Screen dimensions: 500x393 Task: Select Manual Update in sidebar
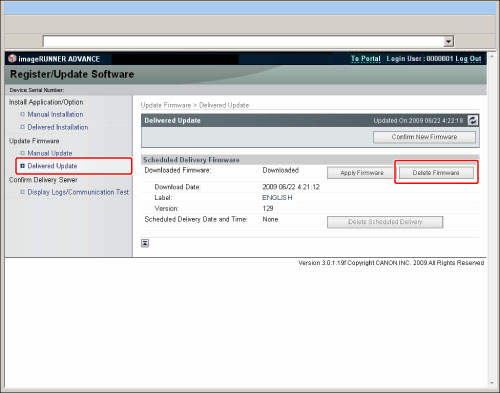[50, 153]
